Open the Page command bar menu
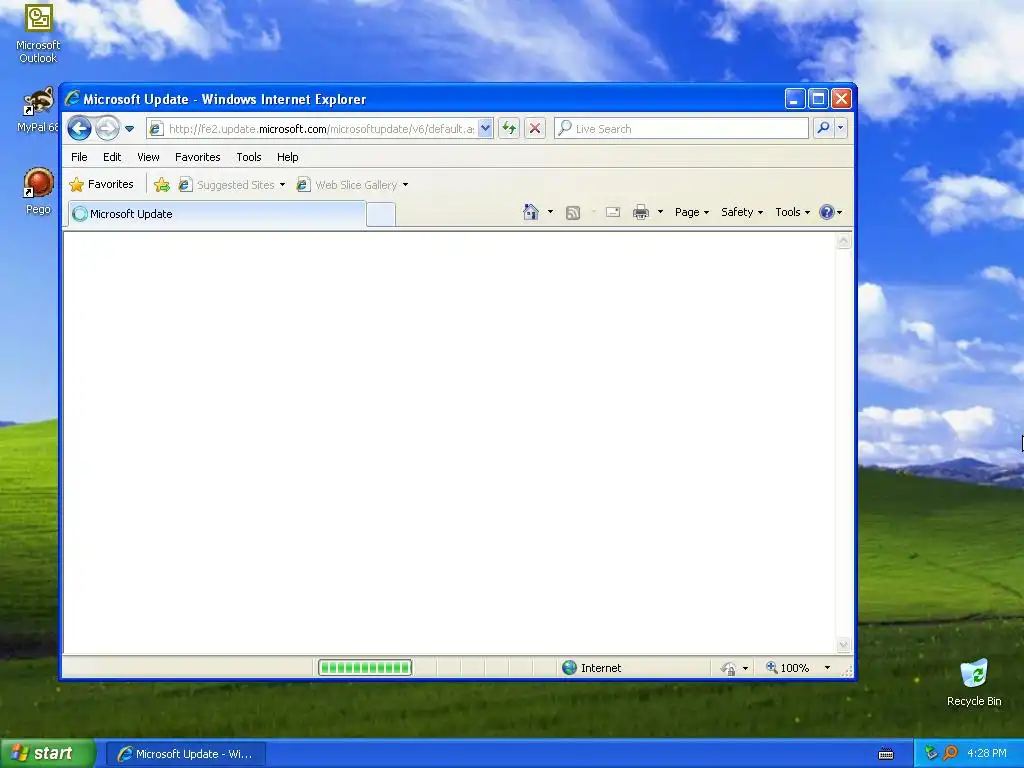The width and height of the screenshot is (1024, 768). [692, 212]
